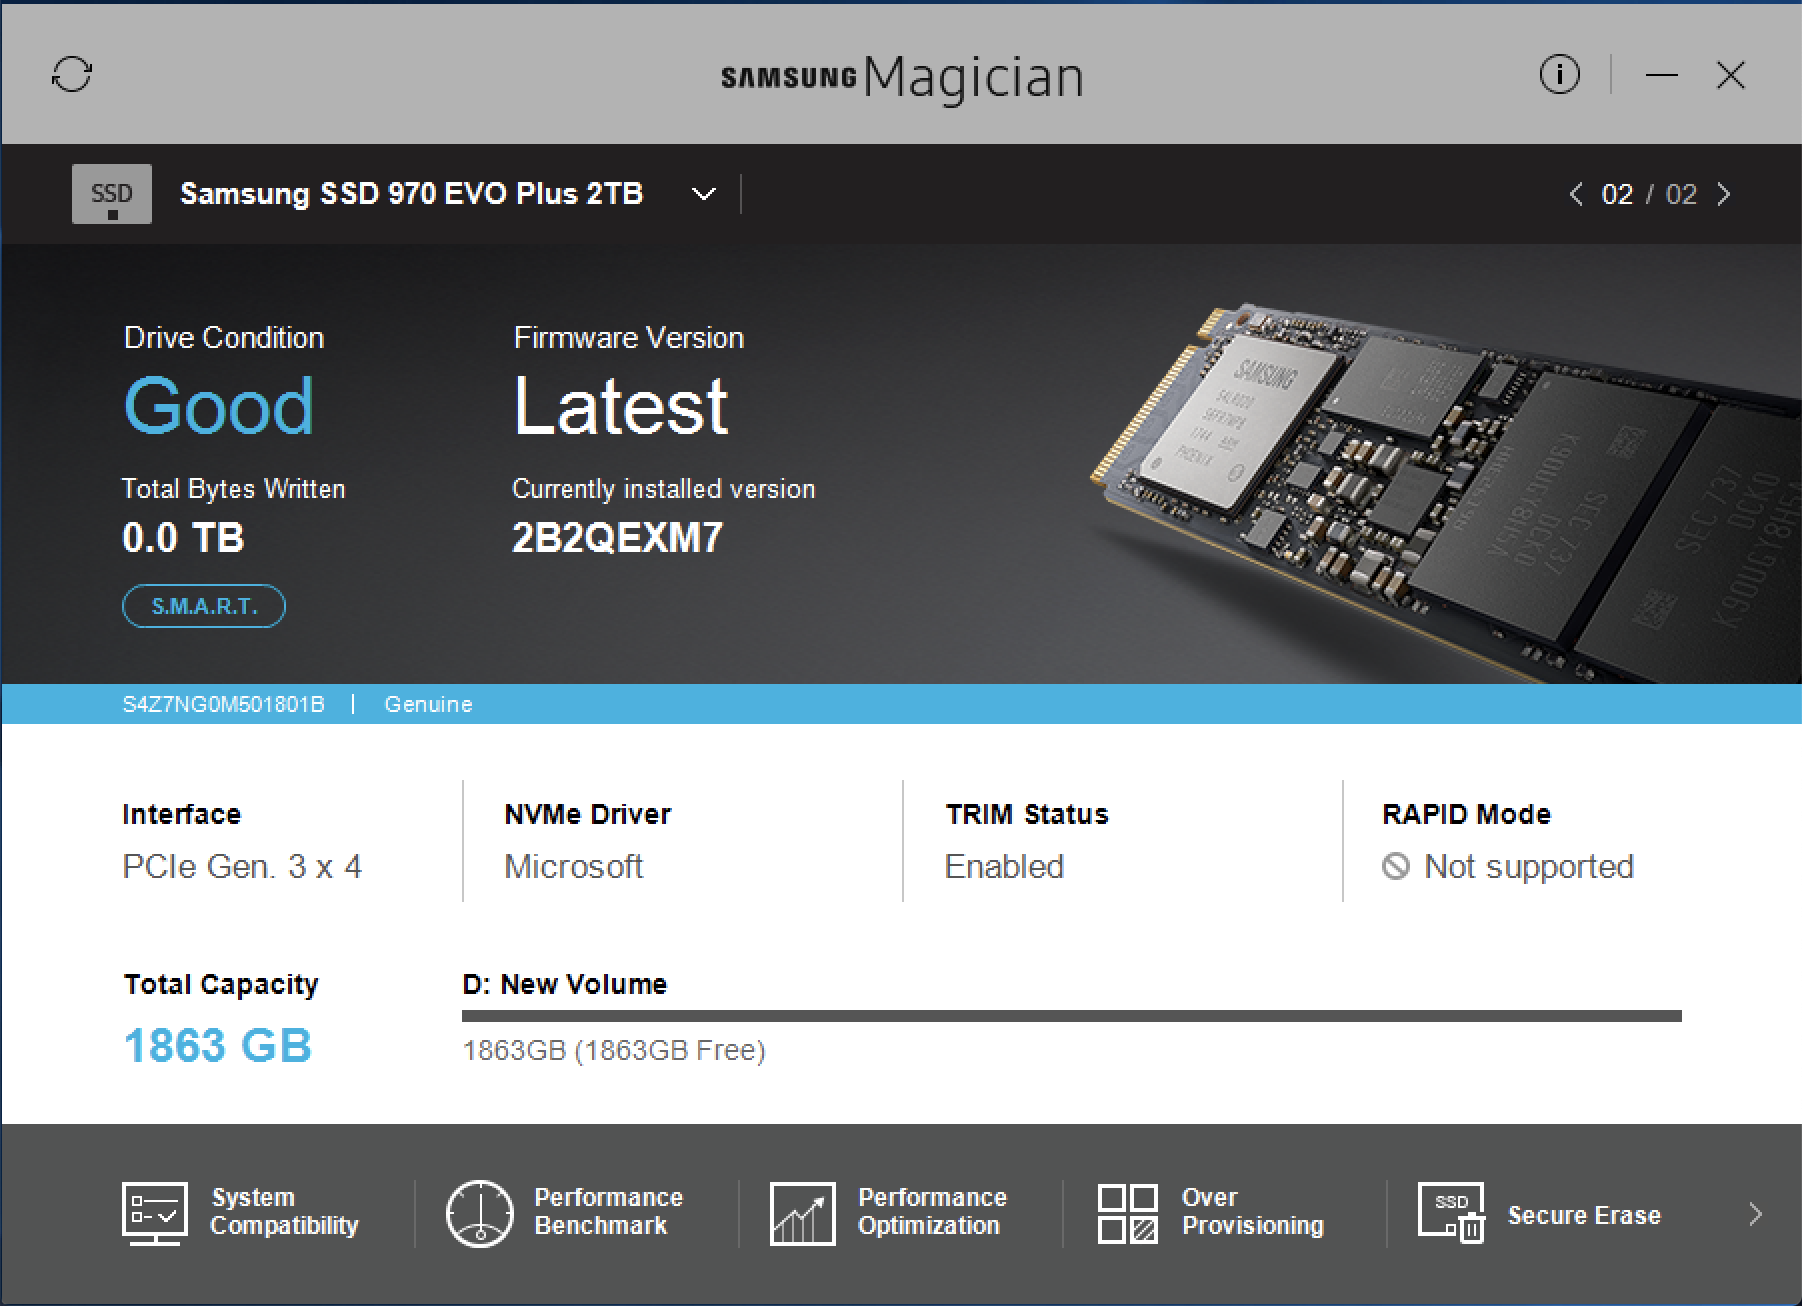Click the SSD drive icon badge

(112, 193)
